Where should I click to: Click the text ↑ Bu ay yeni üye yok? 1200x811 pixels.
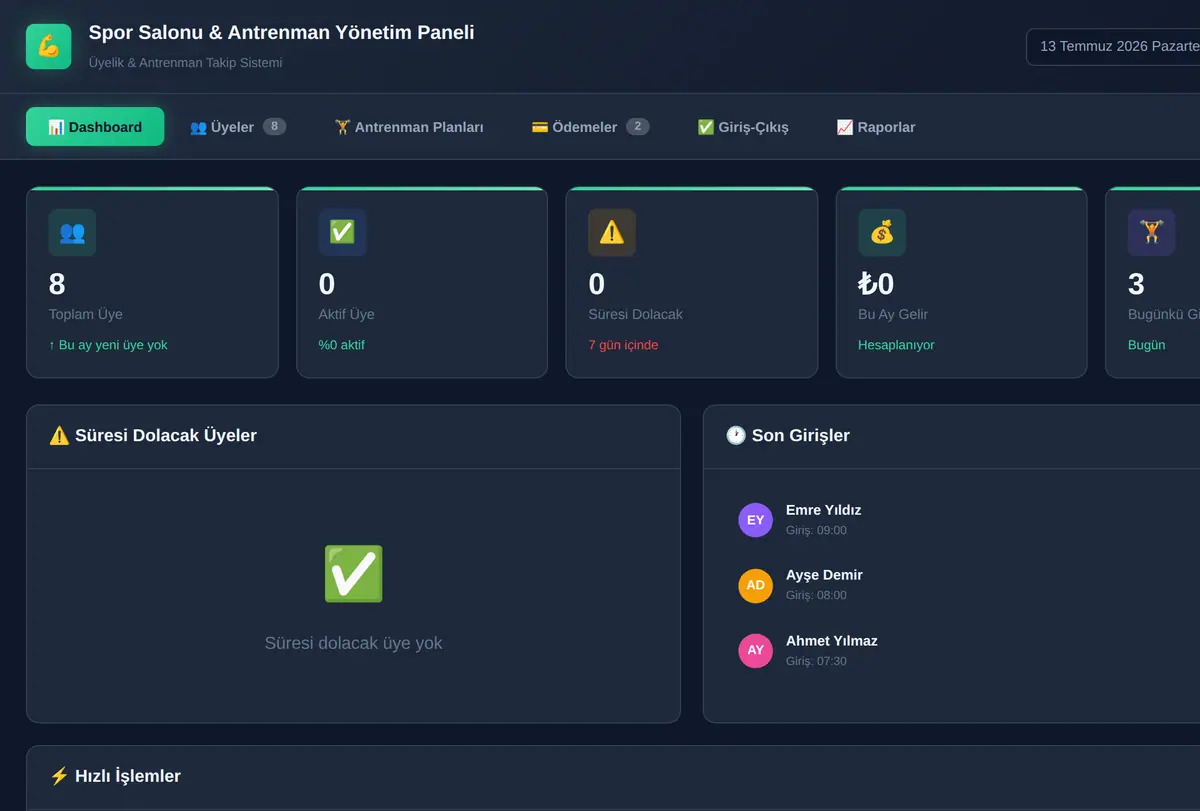[108, 345]
